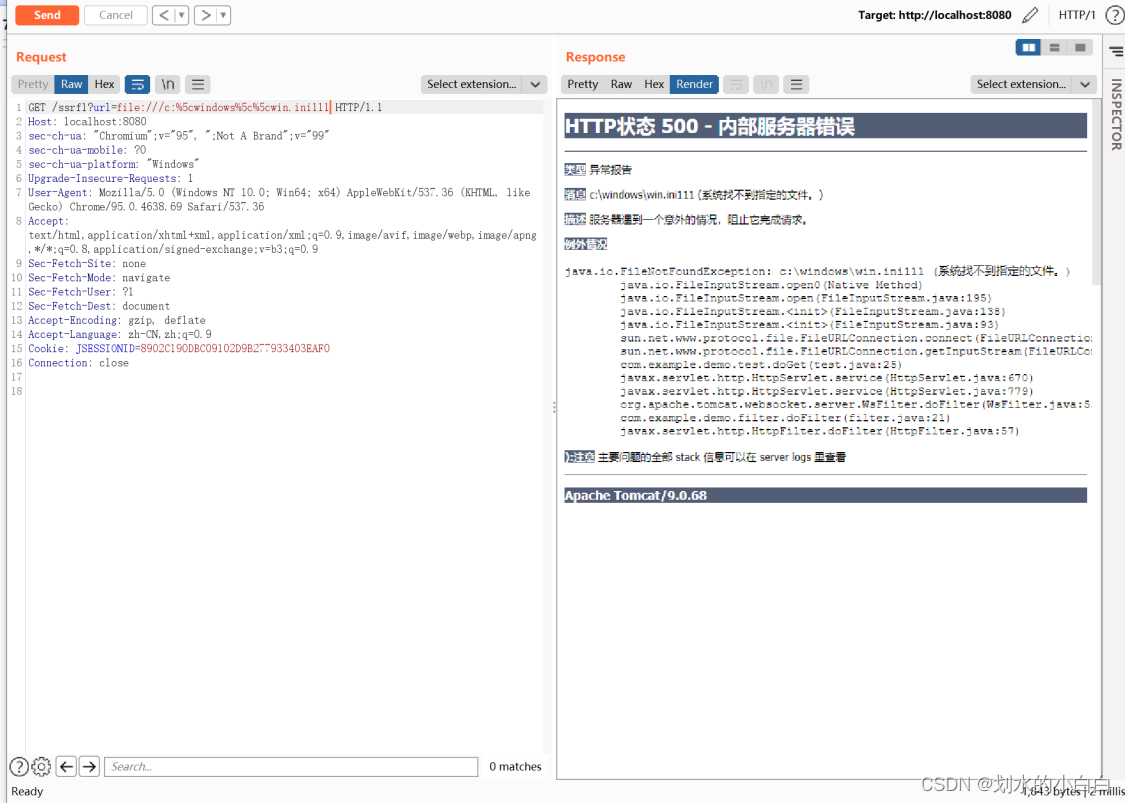1125x803 pixels.
Task: Toggle non-printable characters in Response pane
Action: click(x=766, y=84)
